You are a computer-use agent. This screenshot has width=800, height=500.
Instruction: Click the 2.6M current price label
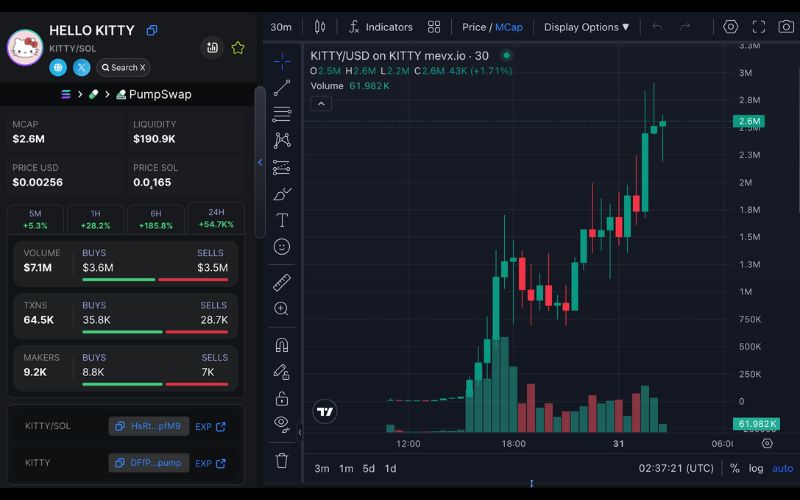point(749,121)
